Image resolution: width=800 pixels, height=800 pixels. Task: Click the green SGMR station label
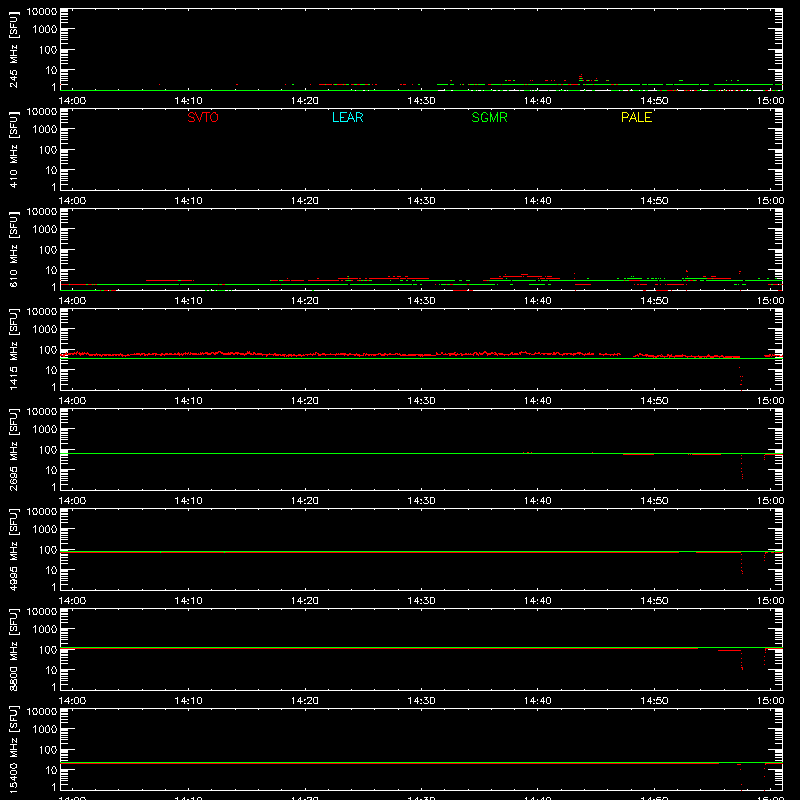pyautogui.click(x=489, y=117)
